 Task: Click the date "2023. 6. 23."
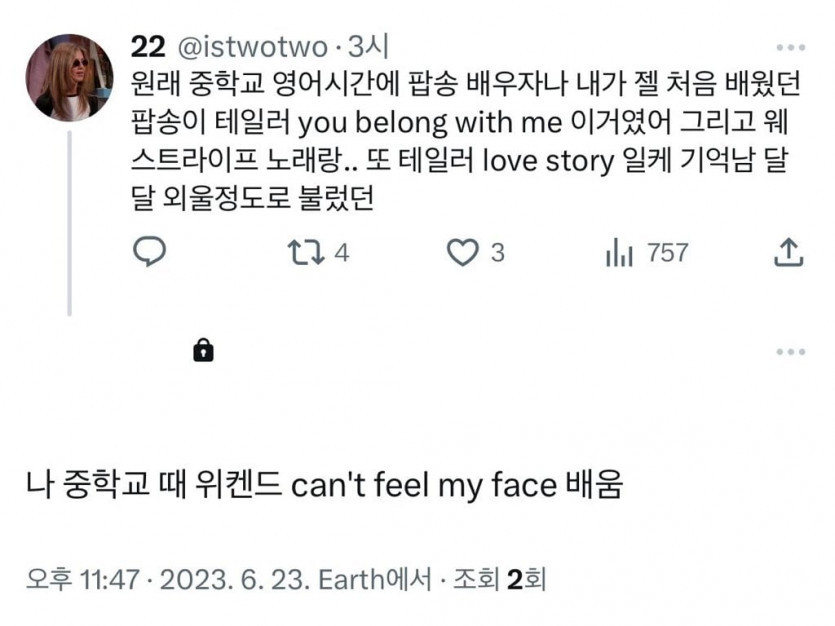[x=234, y=579]
